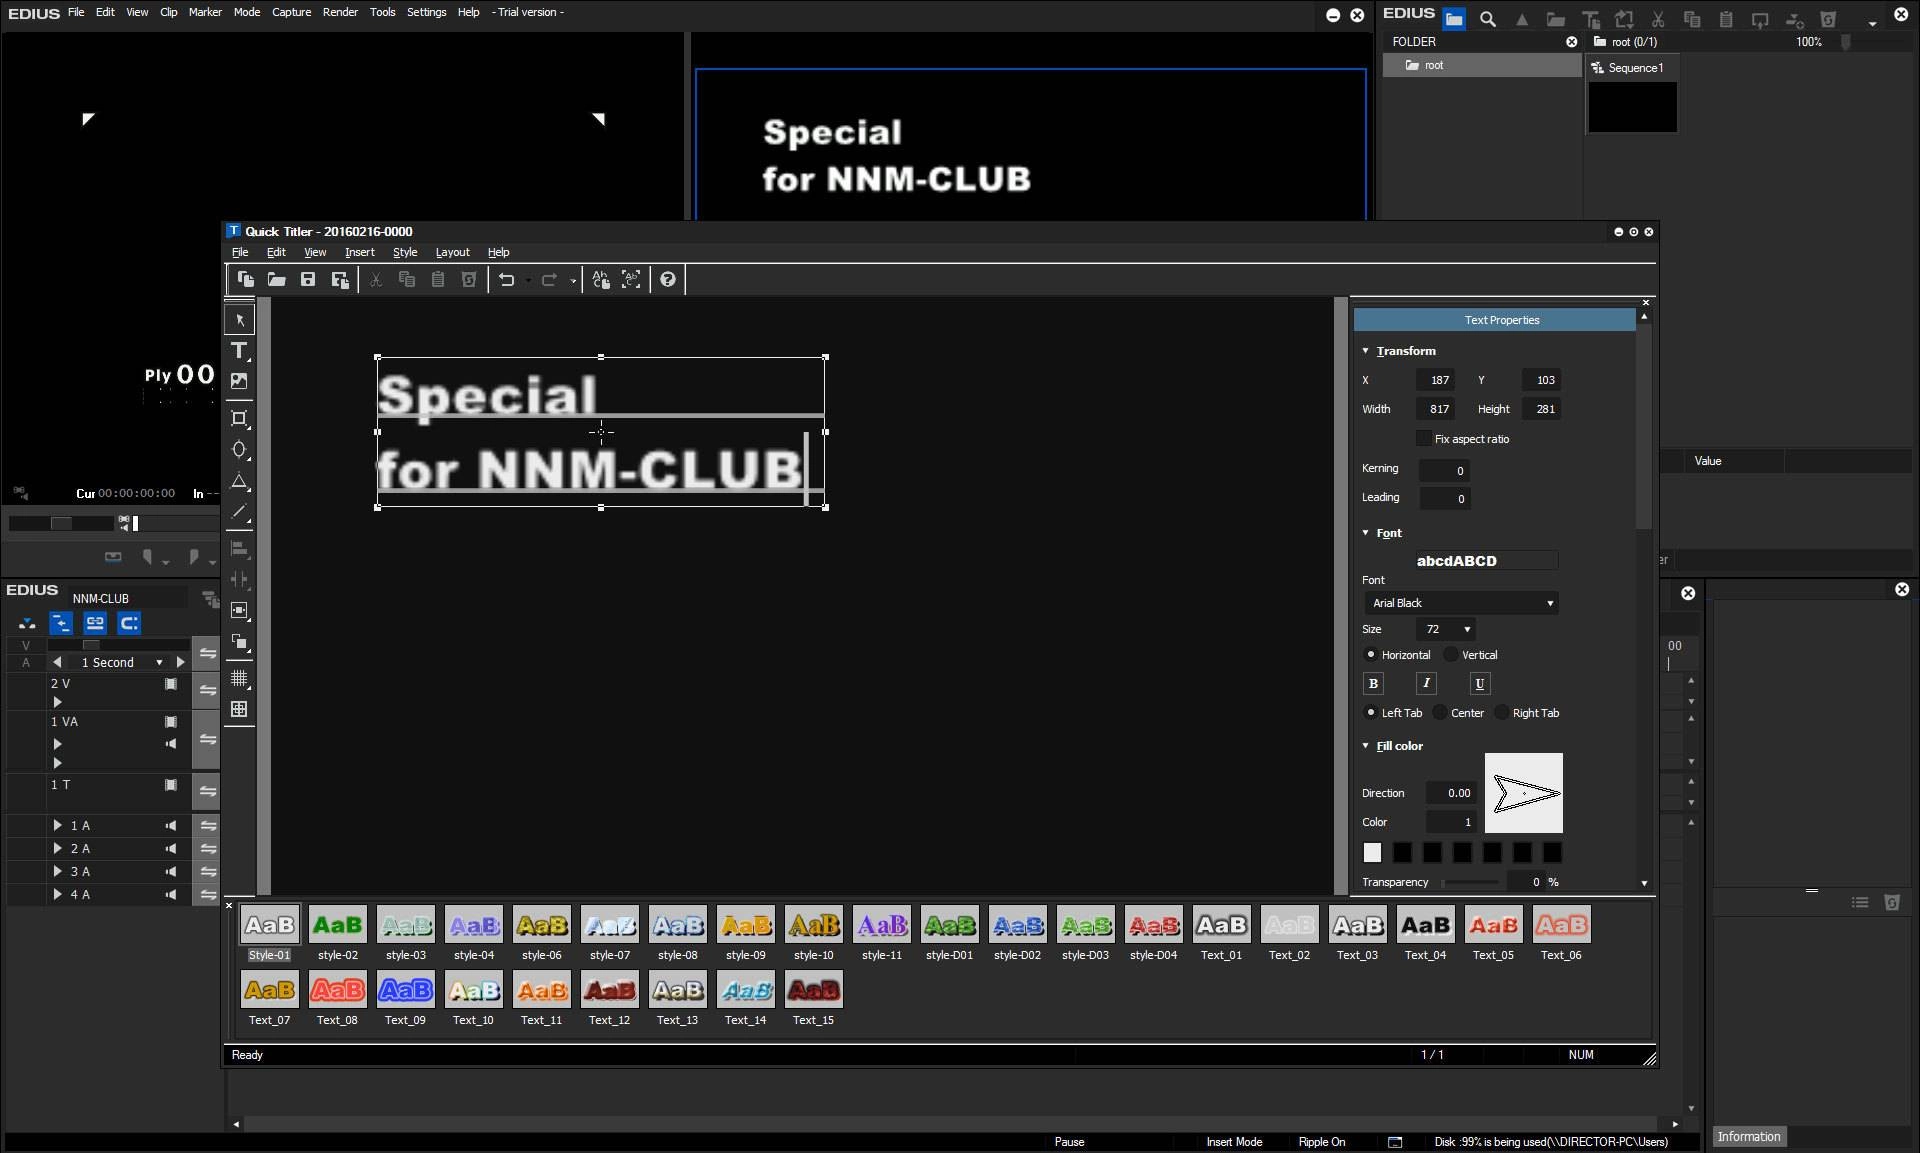Screen dimensions: 1920x1153
Task: Open the Style menu in Quick Titler
Action: [x=405, y=252]
